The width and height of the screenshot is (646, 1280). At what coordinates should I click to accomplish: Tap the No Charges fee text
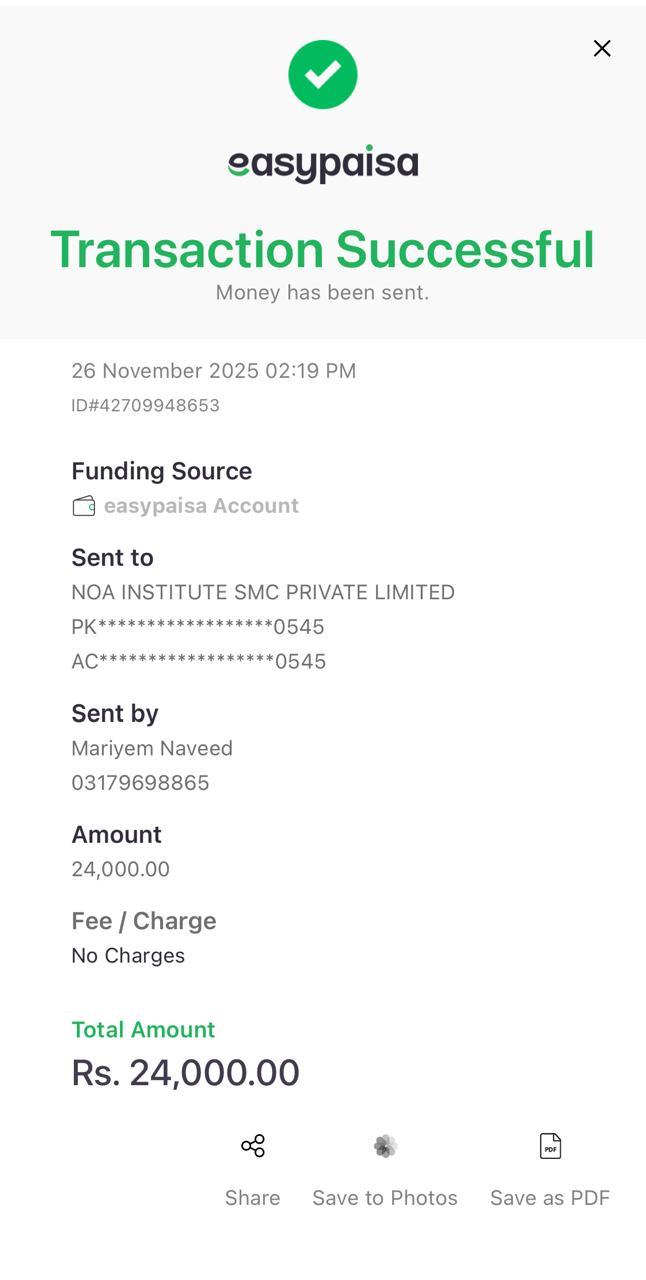(x=128, y=956)
